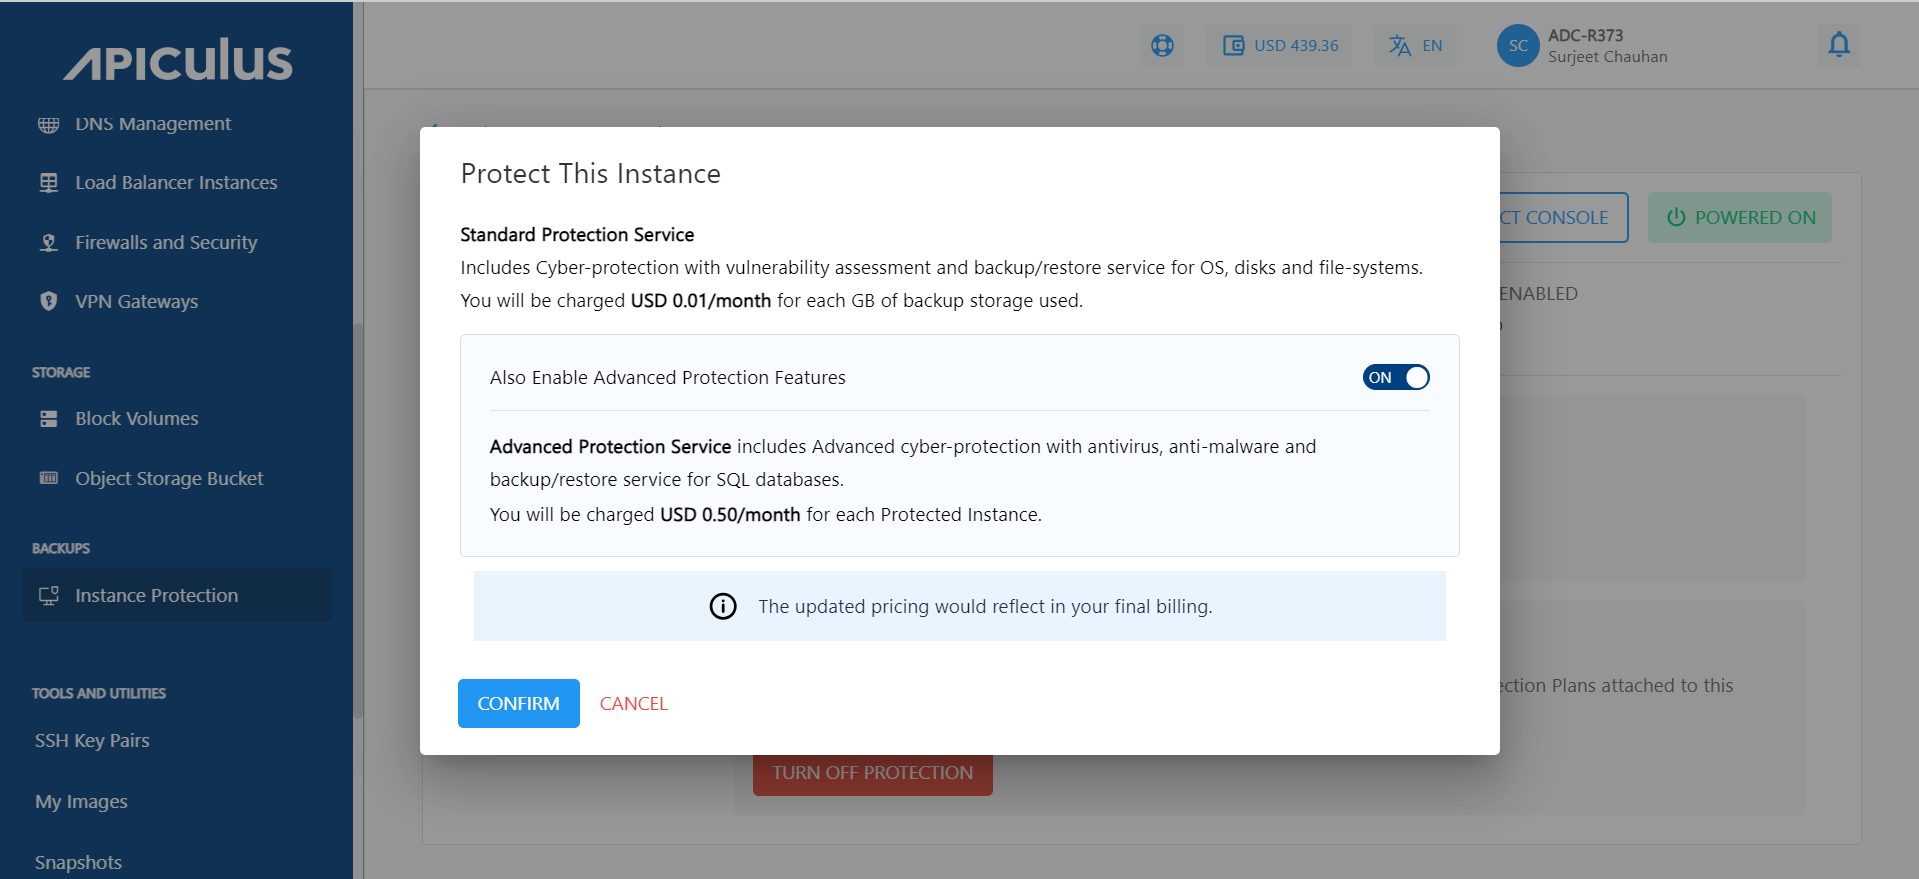Click the Load Balancer Instances icon
Image resolution: width=1919 pixels, height=879 pixels.
pos(48,183)
